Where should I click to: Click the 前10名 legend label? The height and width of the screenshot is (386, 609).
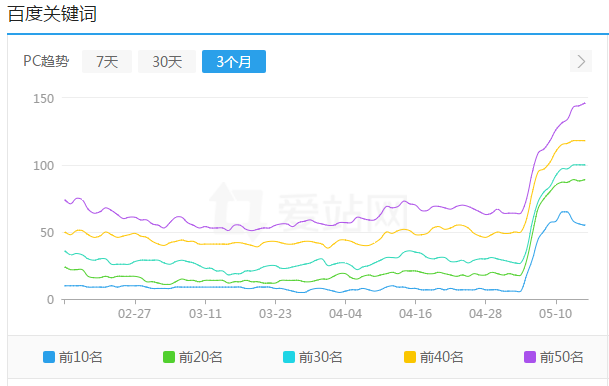point(81,357)
